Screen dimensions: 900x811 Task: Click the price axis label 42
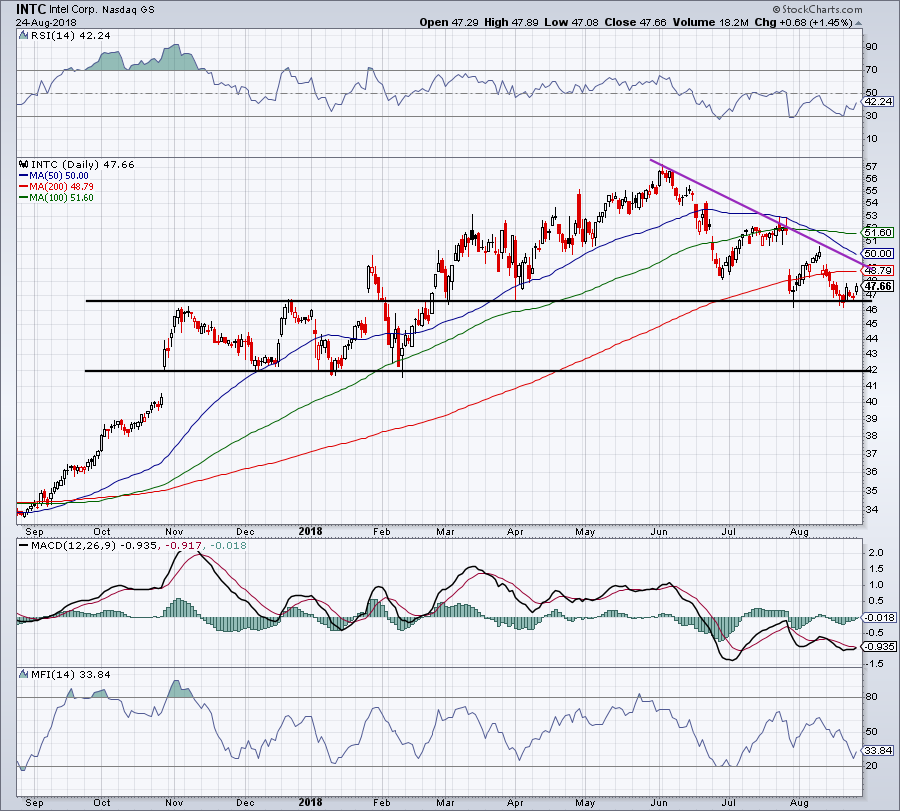tap(871, 370)
